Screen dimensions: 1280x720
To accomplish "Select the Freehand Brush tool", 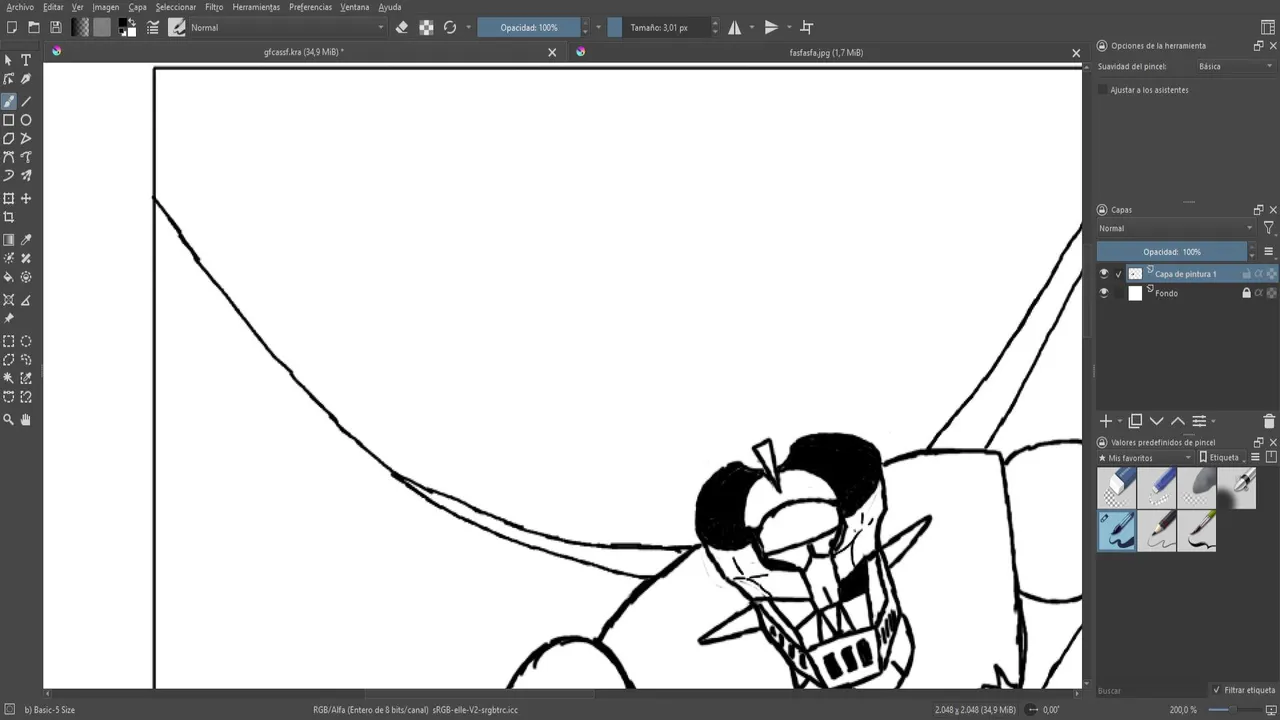I will (x=9, y=101).
